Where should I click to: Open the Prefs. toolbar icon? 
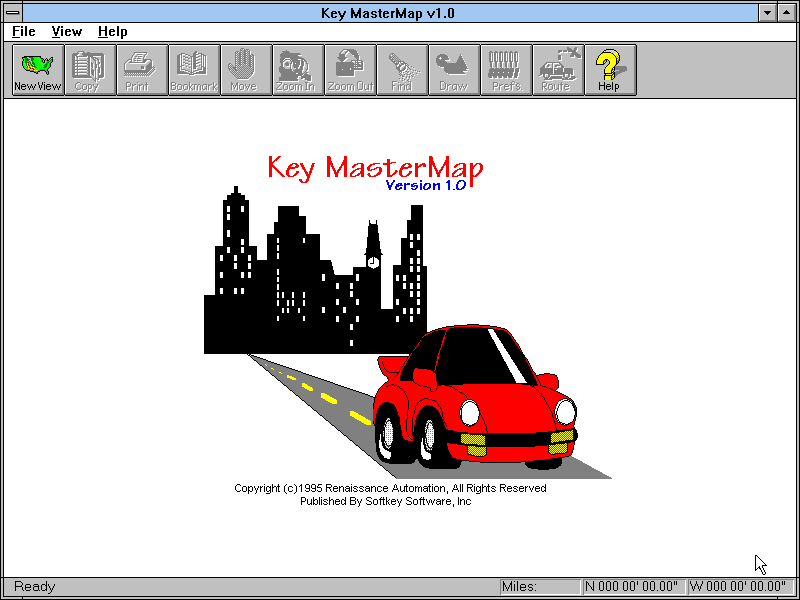[x=507, y=70]
